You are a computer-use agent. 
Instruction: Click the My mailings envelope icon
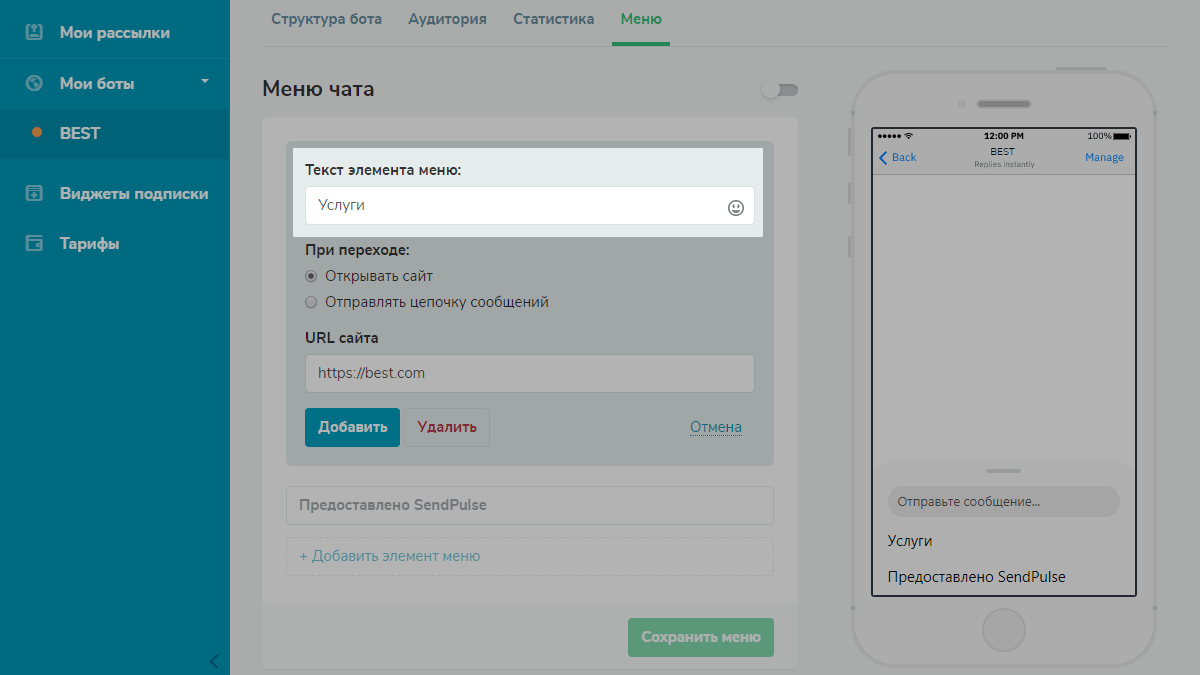(x=34, y=32)
